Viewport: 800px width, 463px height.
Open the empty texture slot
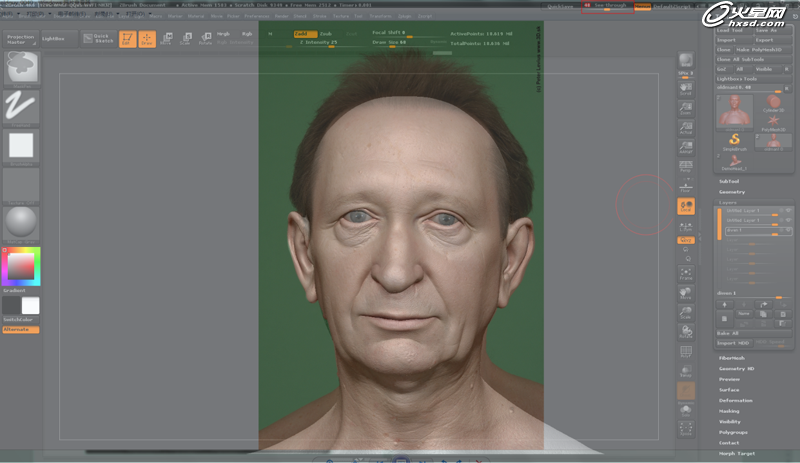(21, 185)
